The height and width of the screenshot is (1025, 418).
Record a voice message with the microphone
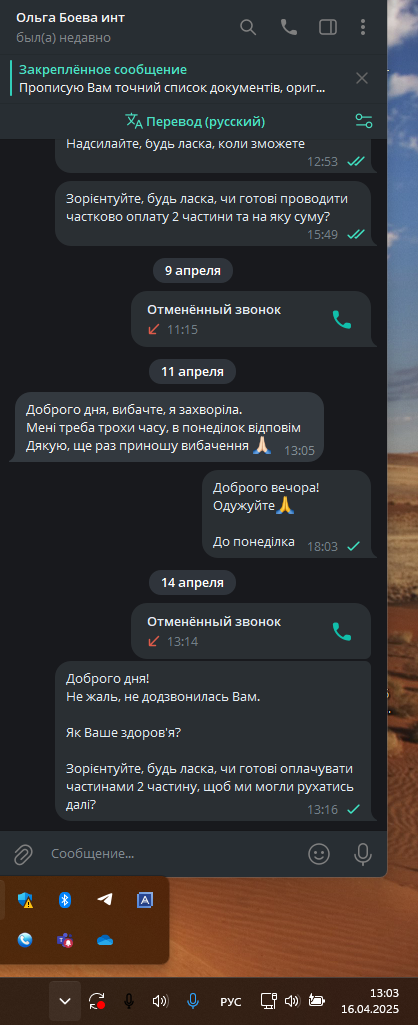[362, 853]
